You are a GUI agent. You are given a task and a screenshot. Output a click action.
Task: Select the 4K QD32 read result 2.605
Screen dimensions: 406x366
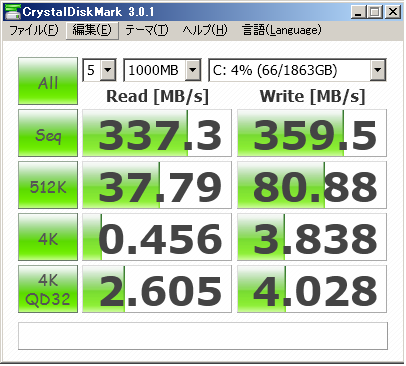point(157,289)
